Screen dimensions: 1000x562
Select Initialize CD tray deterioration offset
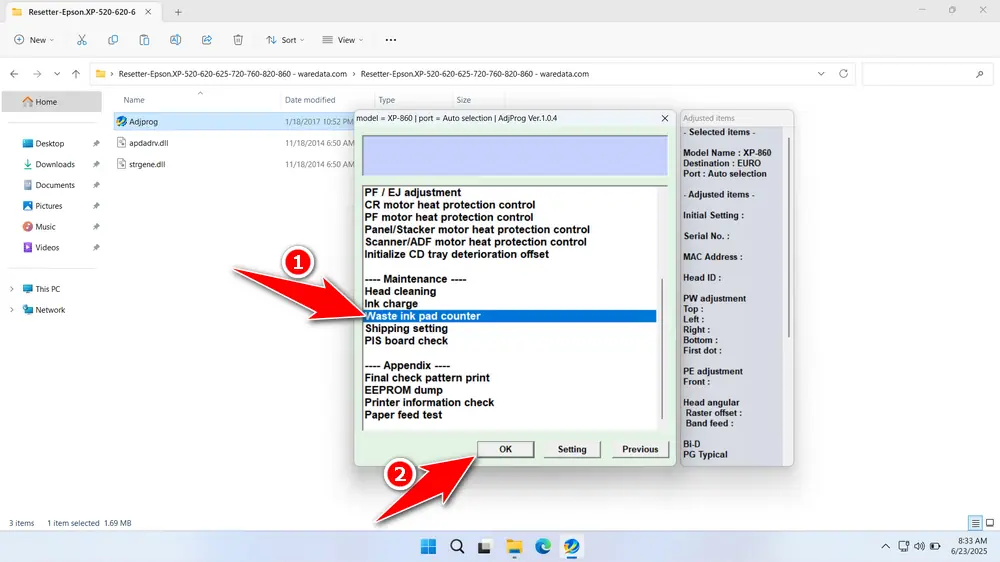point(457,255)
